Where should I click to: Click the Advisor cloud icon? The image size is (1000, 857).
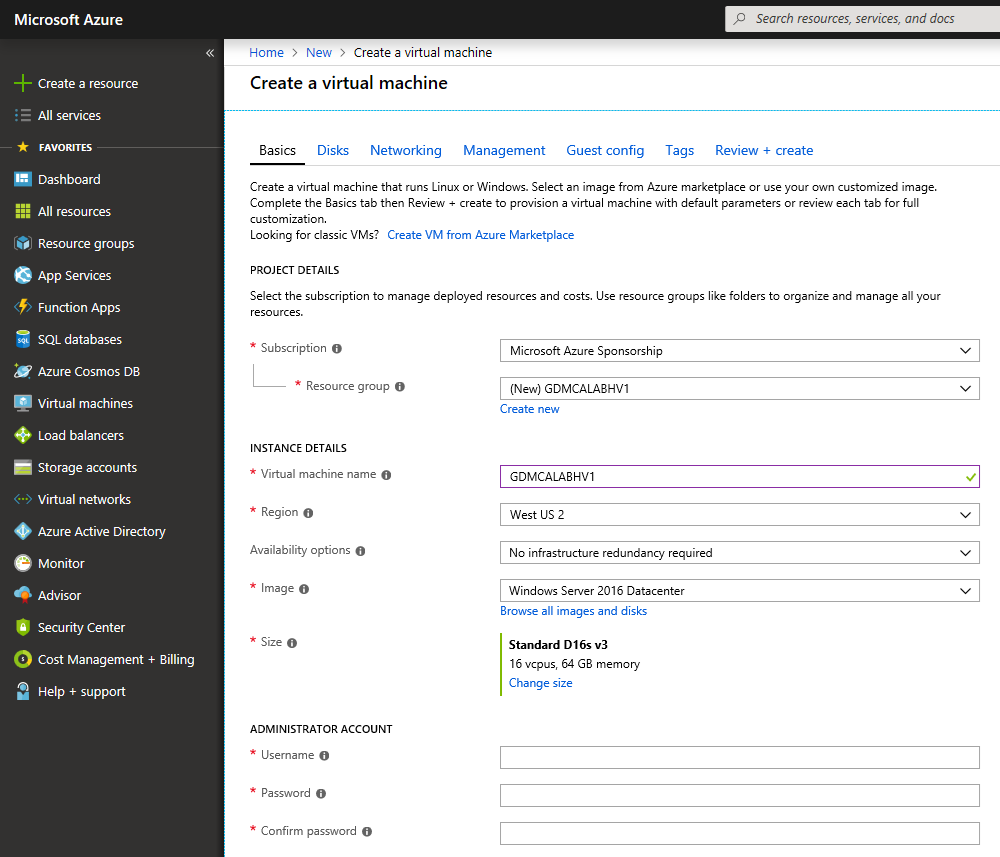[22, 595]
